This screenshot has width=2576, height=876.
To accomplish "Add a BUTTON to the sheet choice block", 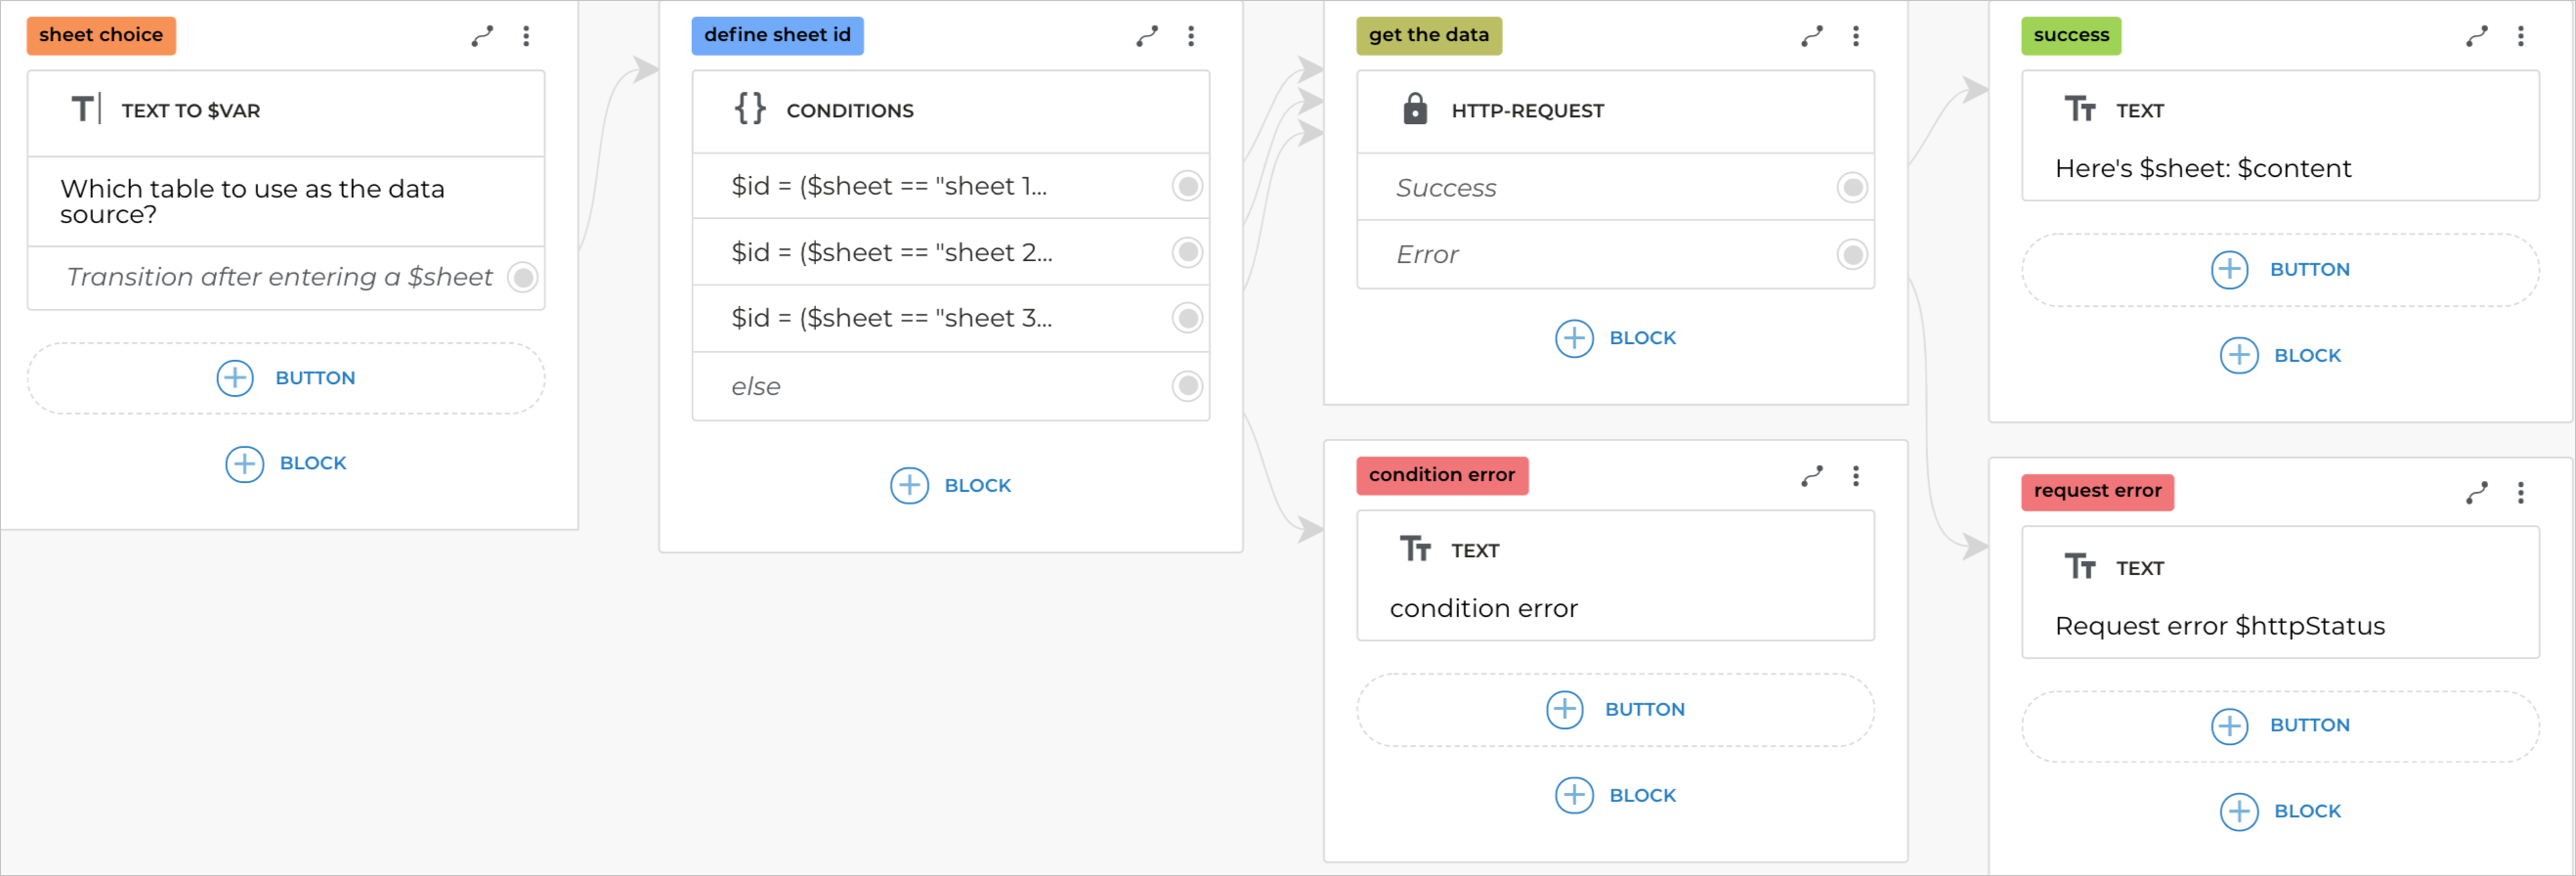I will tap(285, 378).
